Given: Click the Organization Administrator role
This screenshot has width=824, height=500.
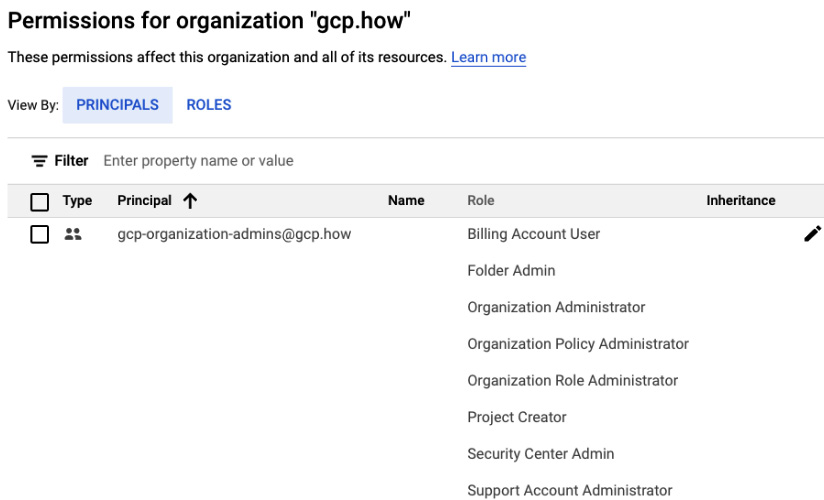Looking at the screenshot, I should (x=556, y=307).
